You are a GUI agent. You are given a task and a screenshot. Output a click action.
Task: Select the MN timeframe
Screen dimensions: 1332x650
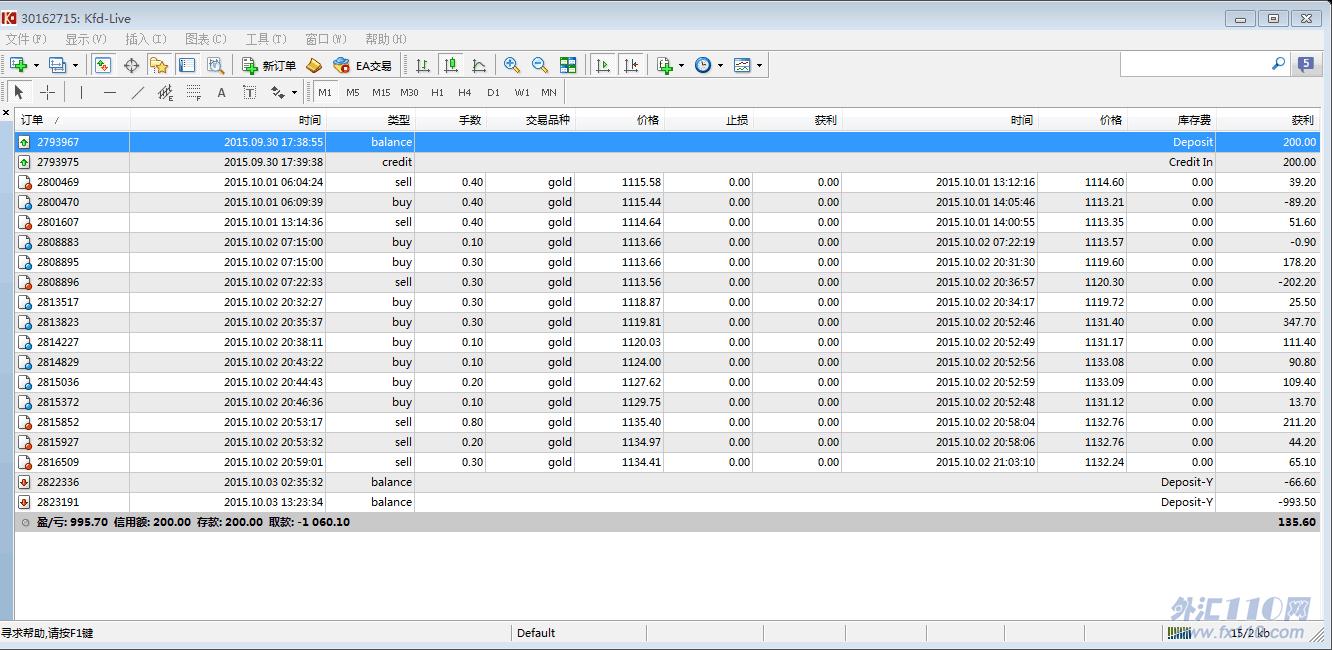pyautogui.click(x=549, y=92)
